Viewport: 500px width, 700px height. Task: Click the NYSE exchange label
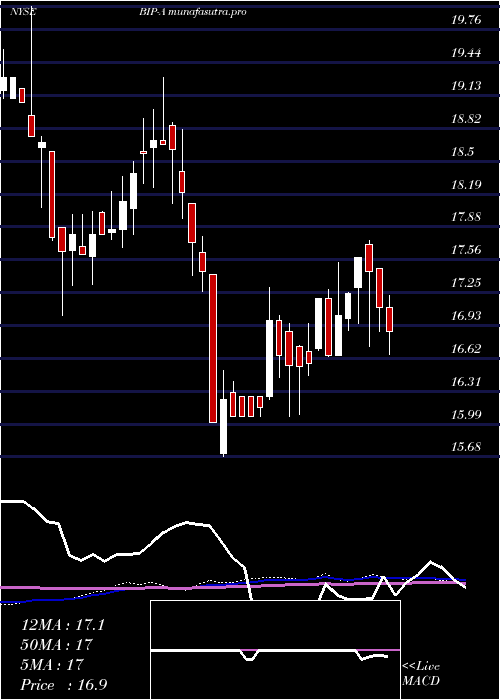pos(23,12)
